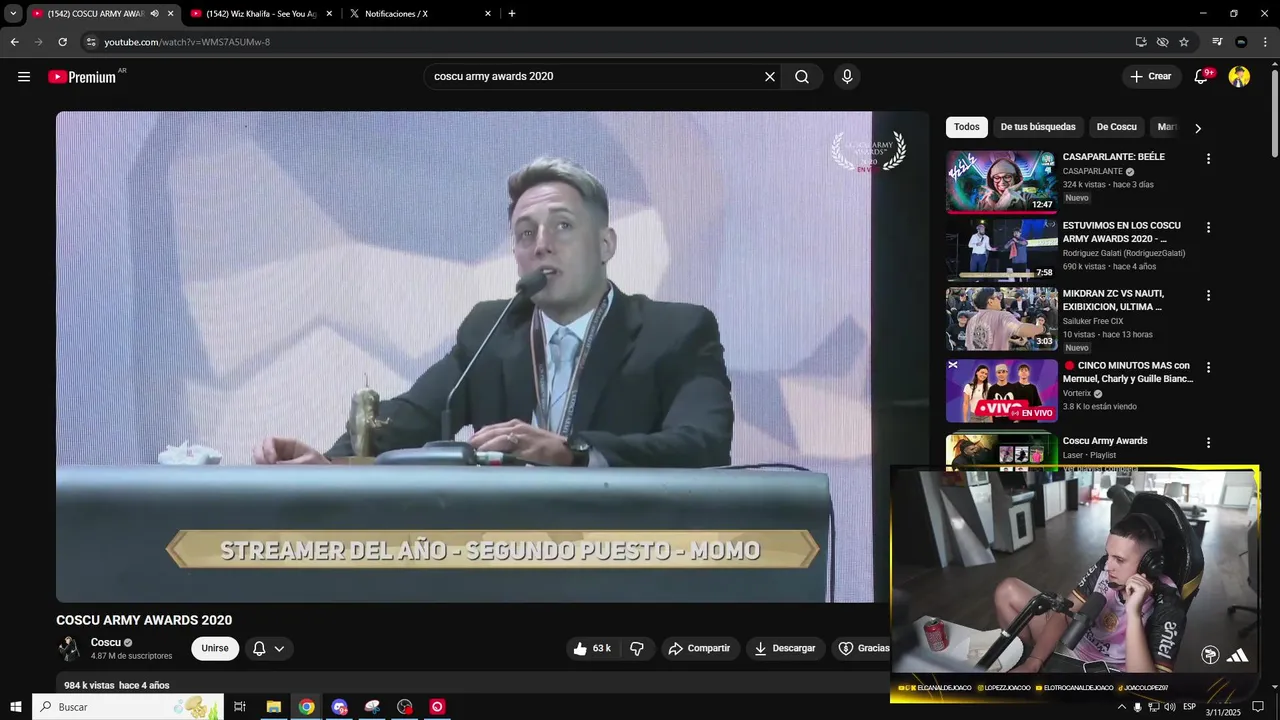The image size is (1280, 720).
Task: Bookmark this page with star icon
Action: [x=1184, y=42]
